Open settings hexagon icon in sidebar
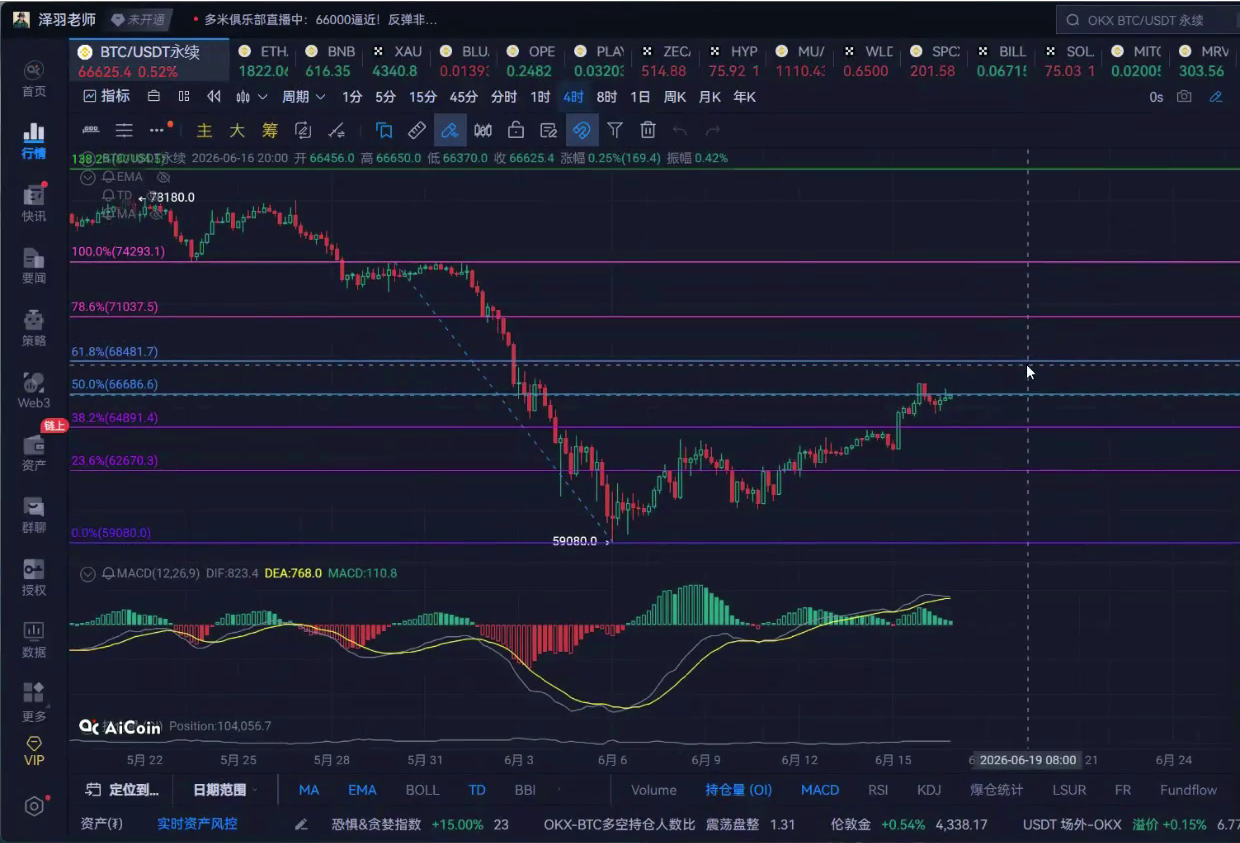Screen dimensions: 1240x843 [x=34, y=806]
